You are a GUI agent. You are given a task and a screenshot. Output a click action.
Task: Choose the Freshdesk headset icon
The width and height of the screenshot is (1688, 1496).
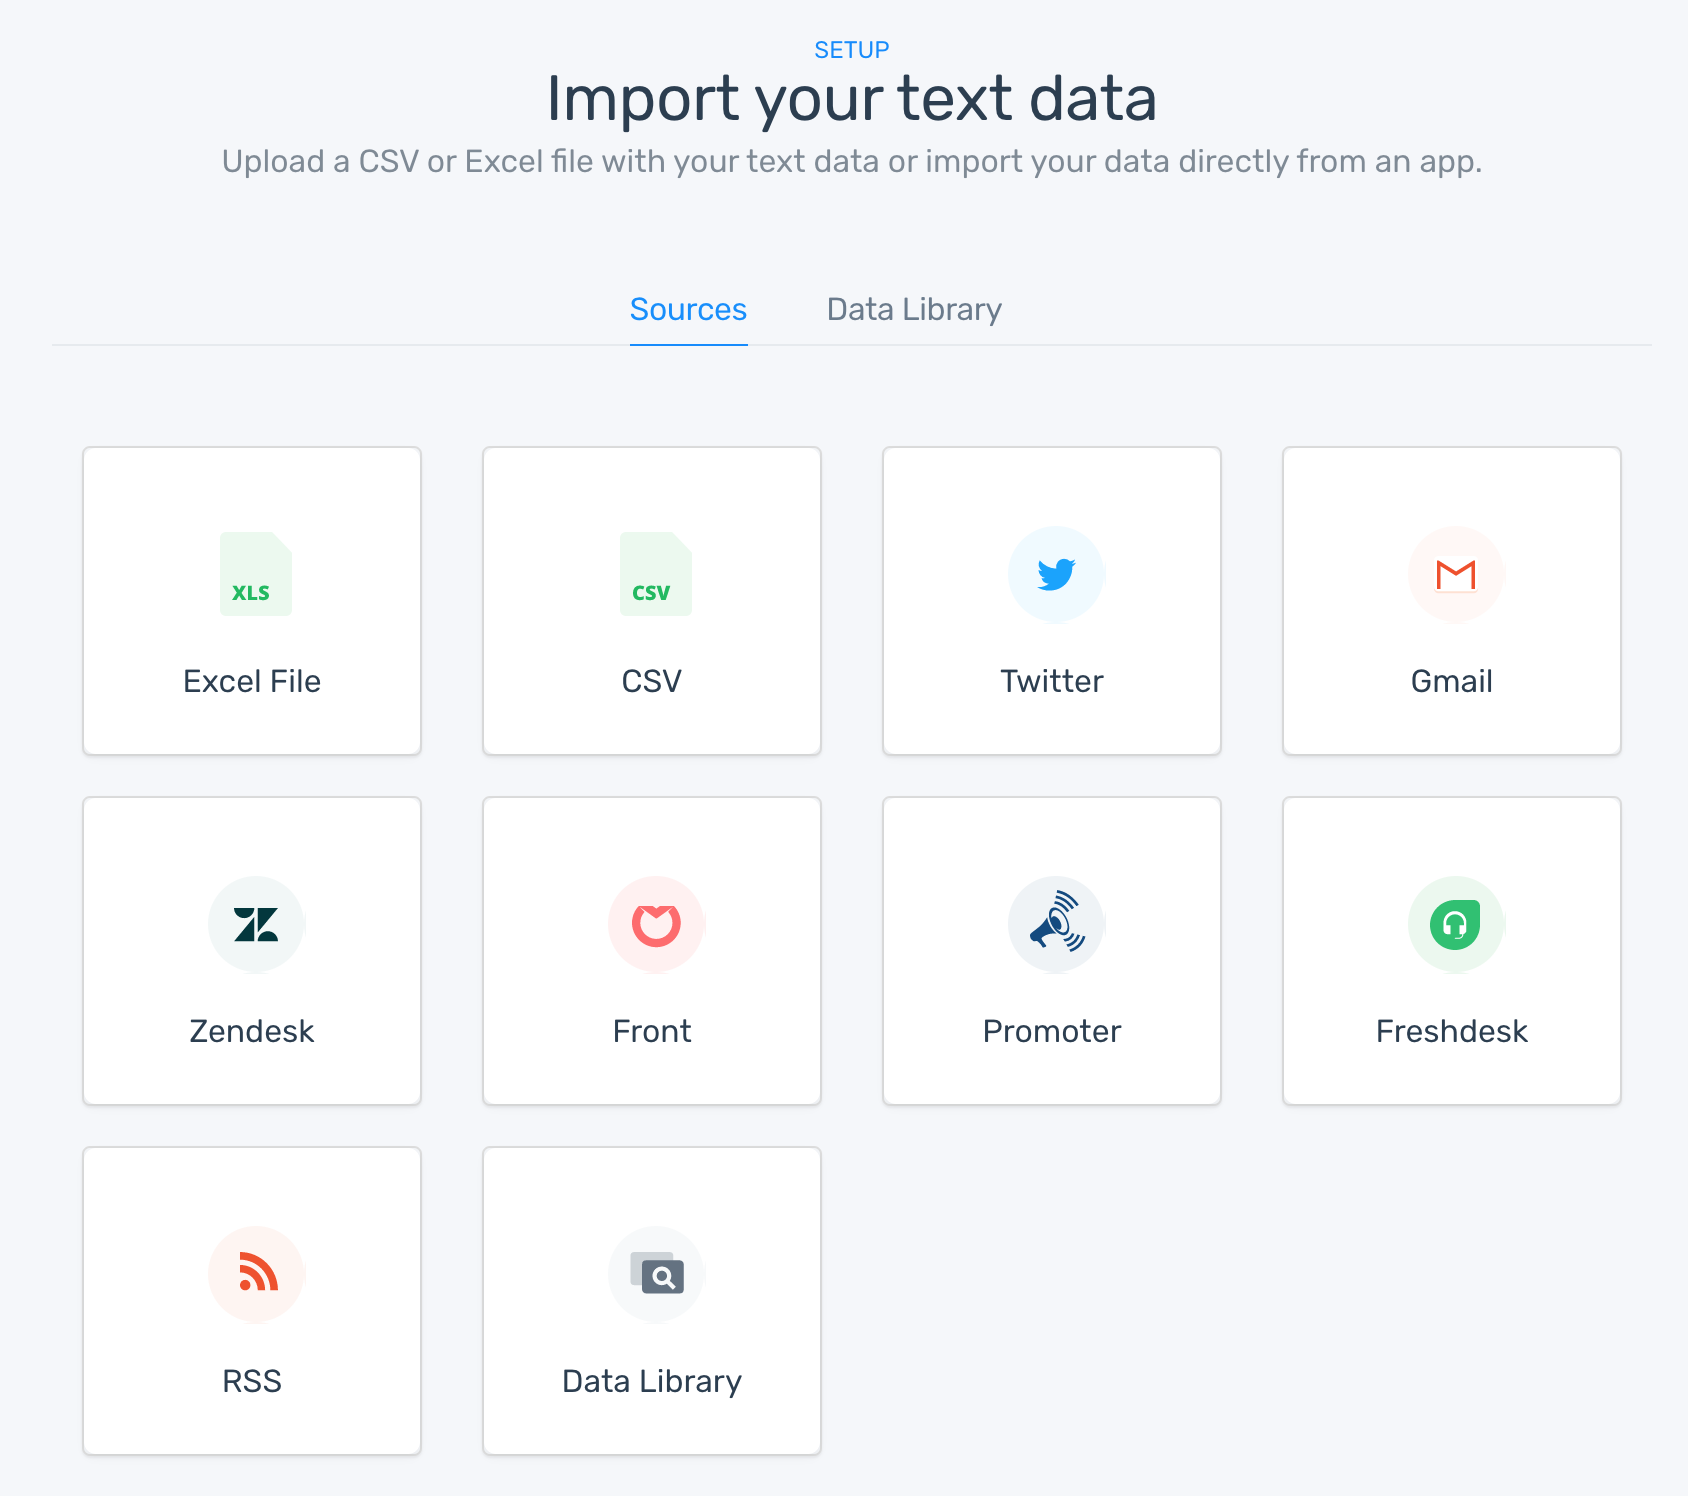click(x=1456, y=924)
